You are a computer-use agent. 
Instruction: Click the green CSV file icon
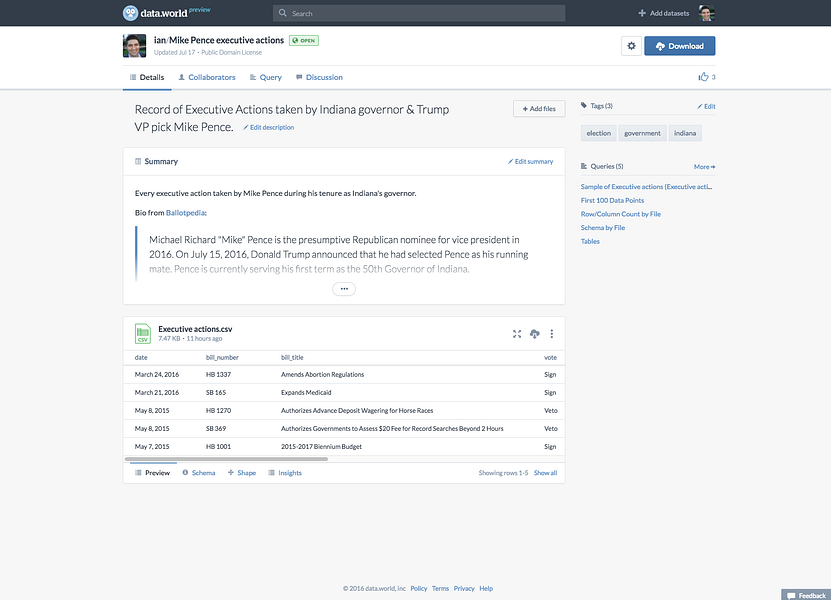pyautogui.click(x=143, y=334)
